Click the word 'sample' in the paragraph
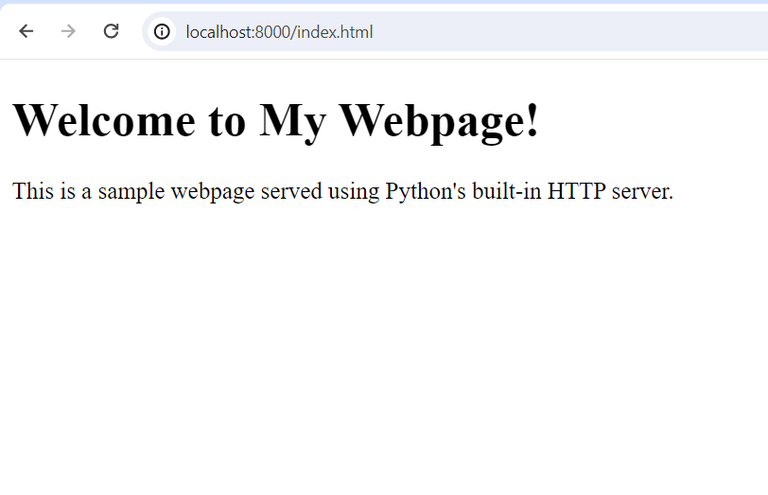Image resolution: width=768 pixels, height=495 pixels. tap(131, 191)
